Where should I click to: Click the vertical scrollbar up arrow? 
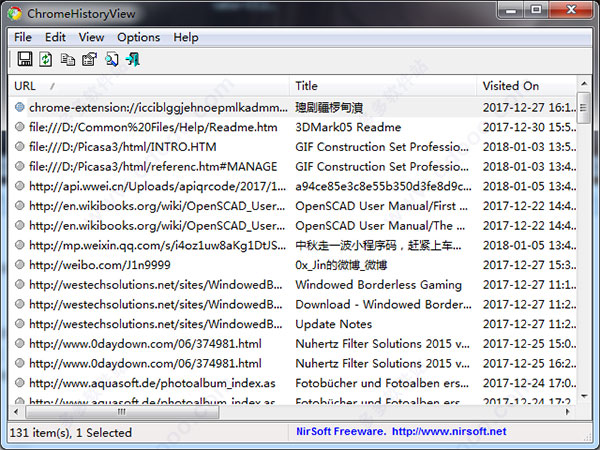pos(584,83)
